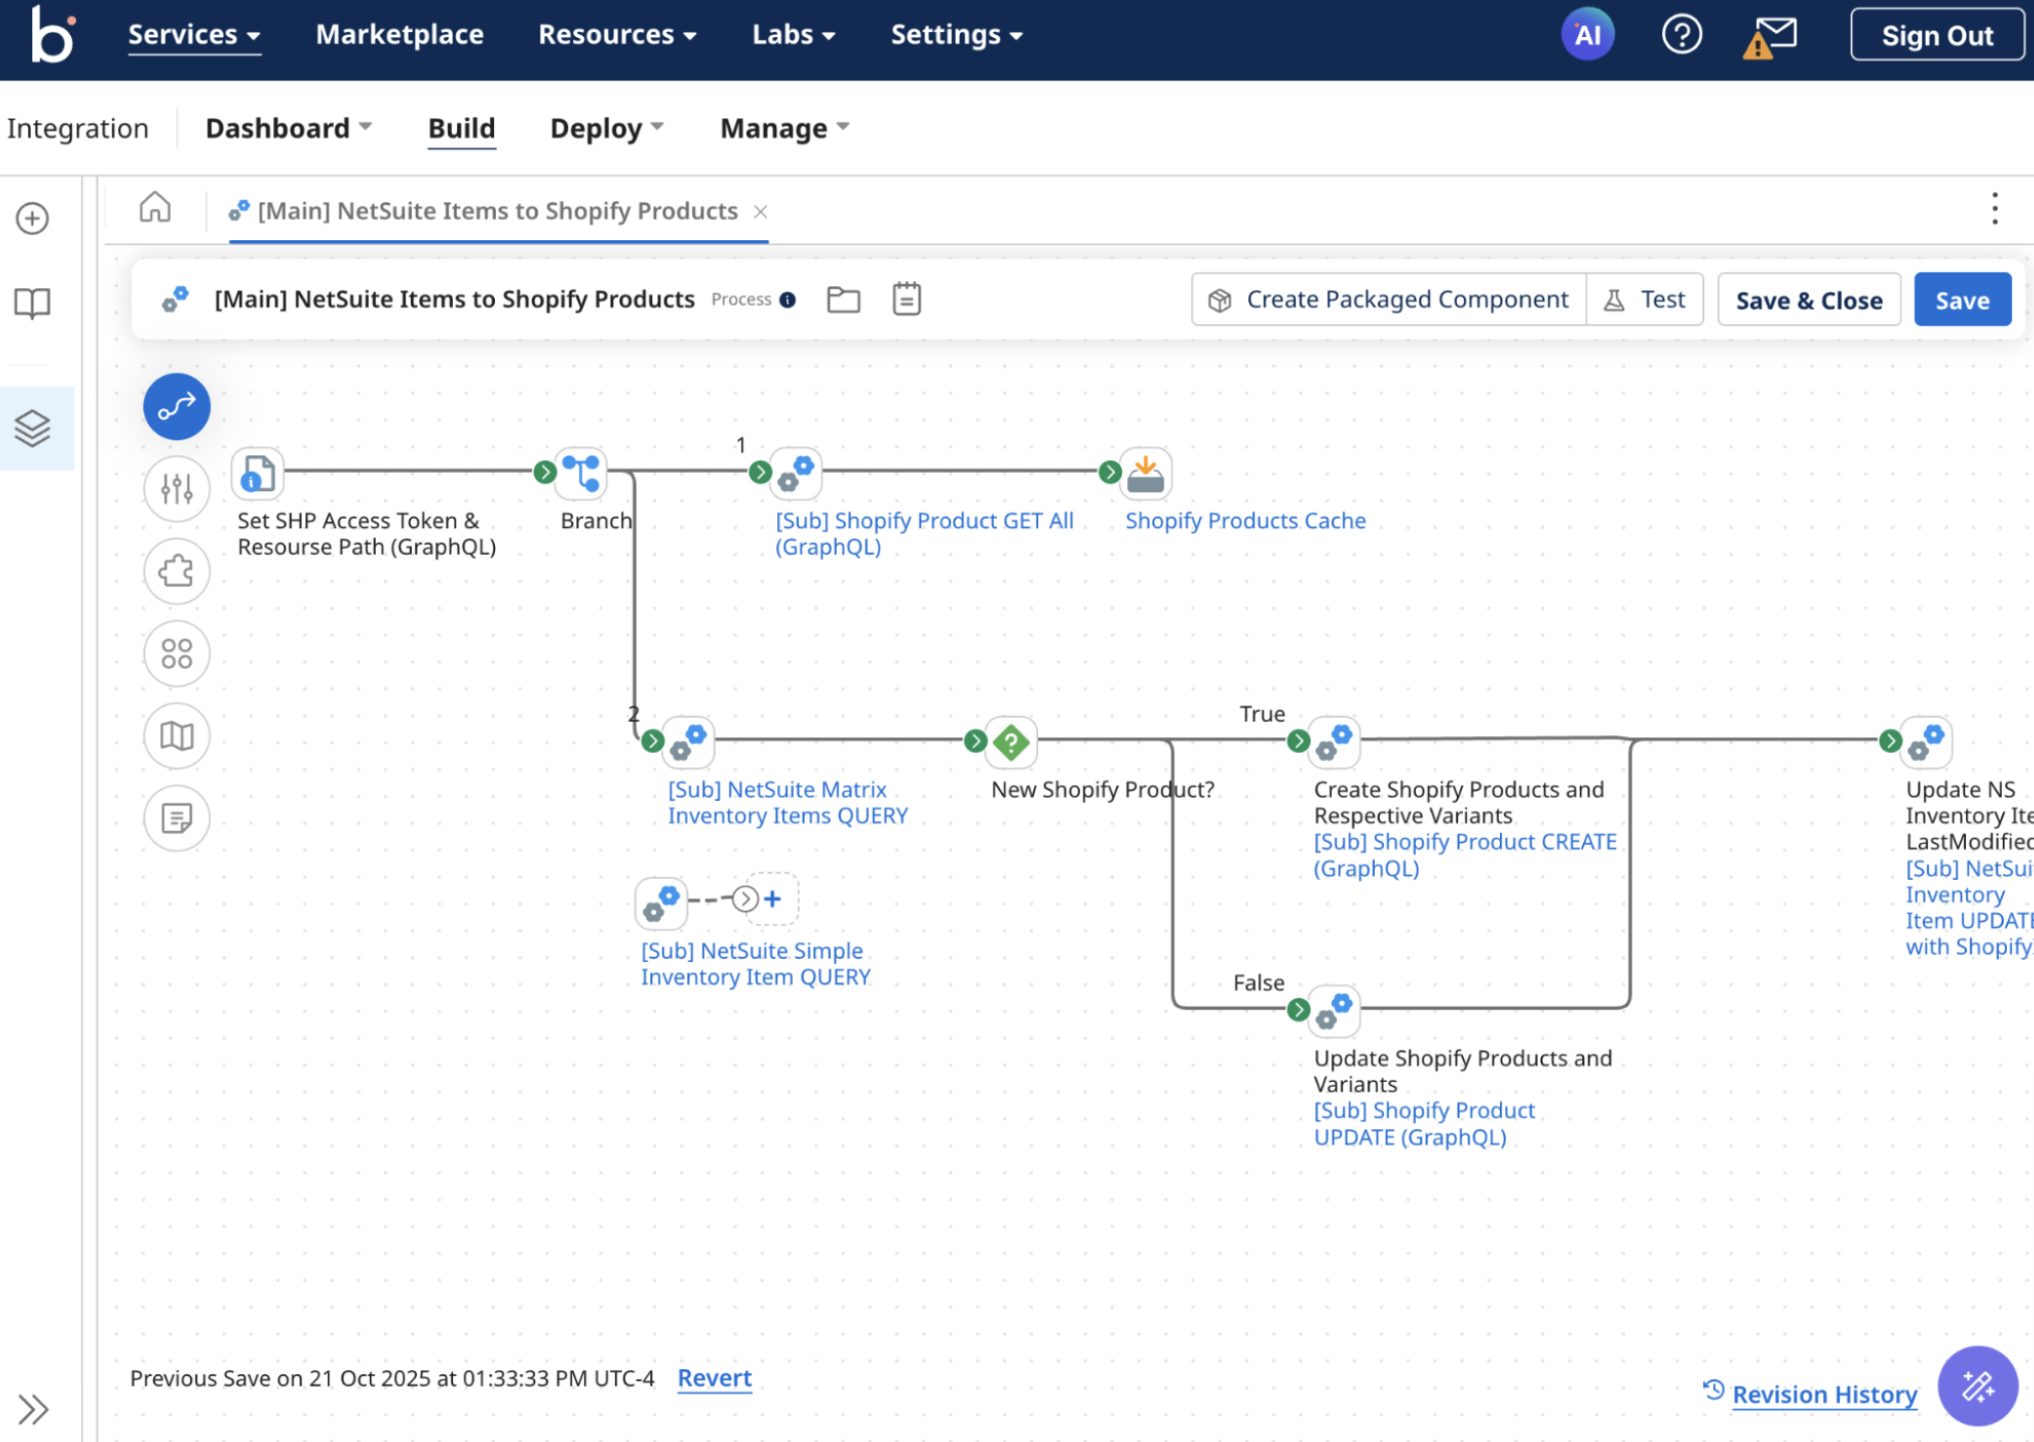Click the notes icon next to folder
2034x1442 pixels.
[905, 299]
